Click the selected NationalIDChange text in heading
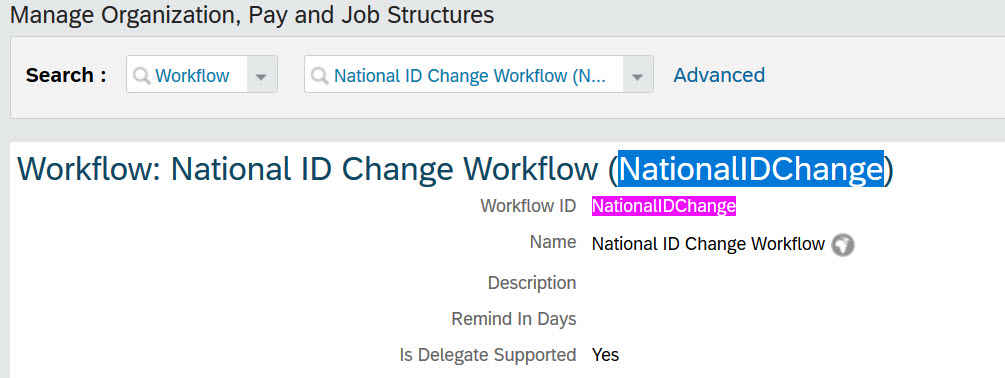Viewport: 1005px width, 378px height. tap(751, 168)
